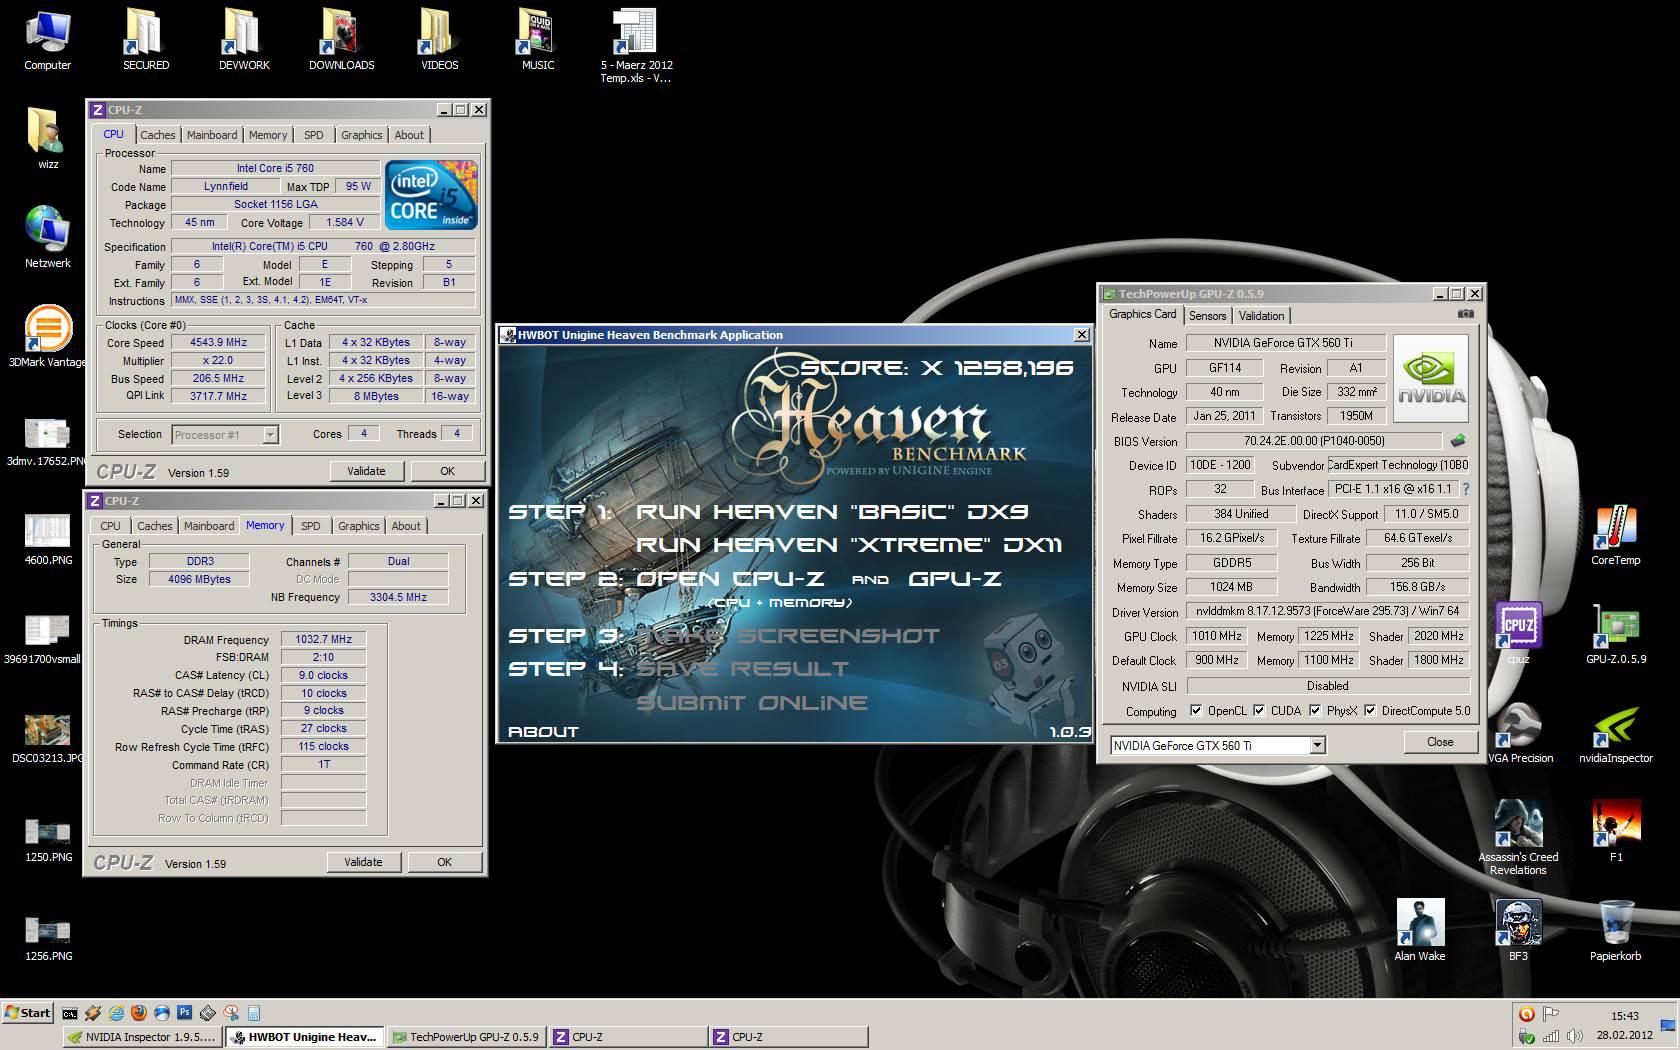Click Run Heaven "Xtreme" DX11
Viewport: 1680px width, 1050px height.
pyautogui.click(x=849, y=545)
